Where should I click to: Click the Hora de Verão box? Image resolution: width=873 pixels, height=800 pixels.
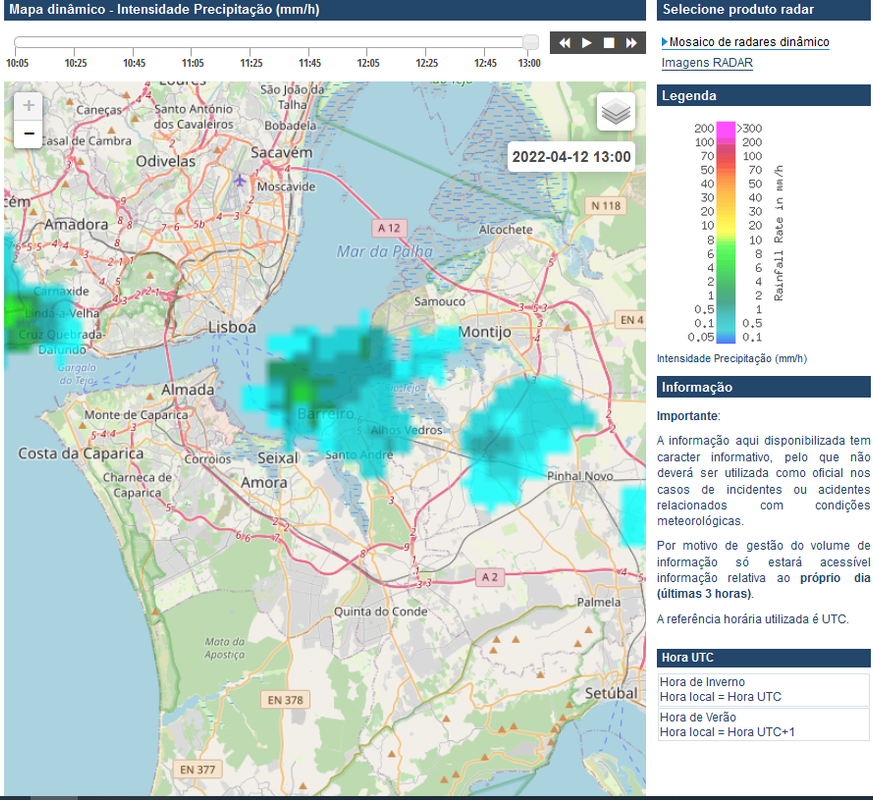pos(763,724)
